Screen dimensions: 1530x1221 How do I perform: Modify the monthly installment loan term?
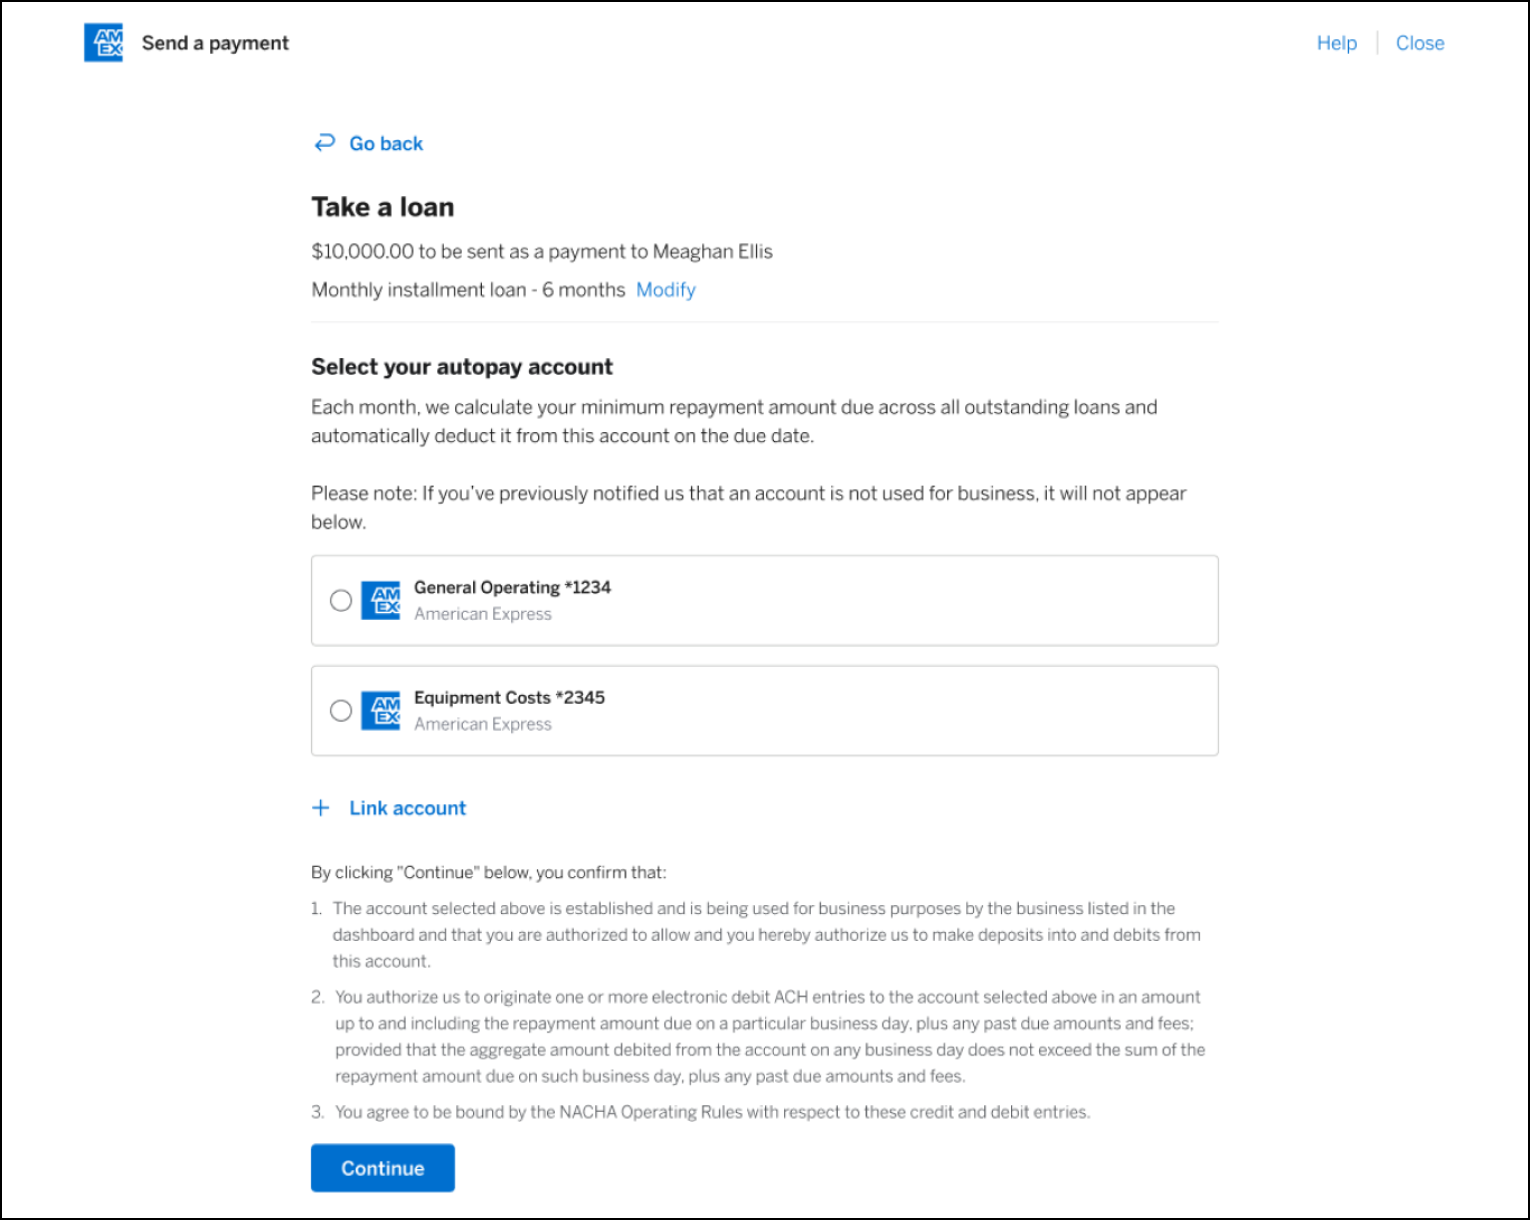(x=665, y=290)
